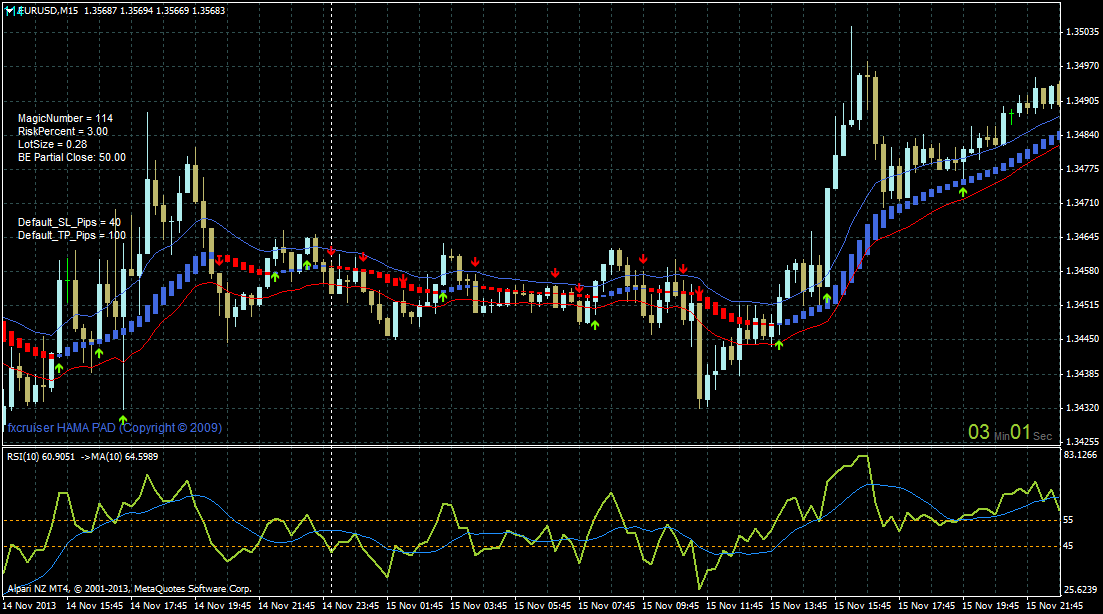The image size is (1103, 614).
Task: Click price level 1.34775 on scale
Action: coord(1082,168)
